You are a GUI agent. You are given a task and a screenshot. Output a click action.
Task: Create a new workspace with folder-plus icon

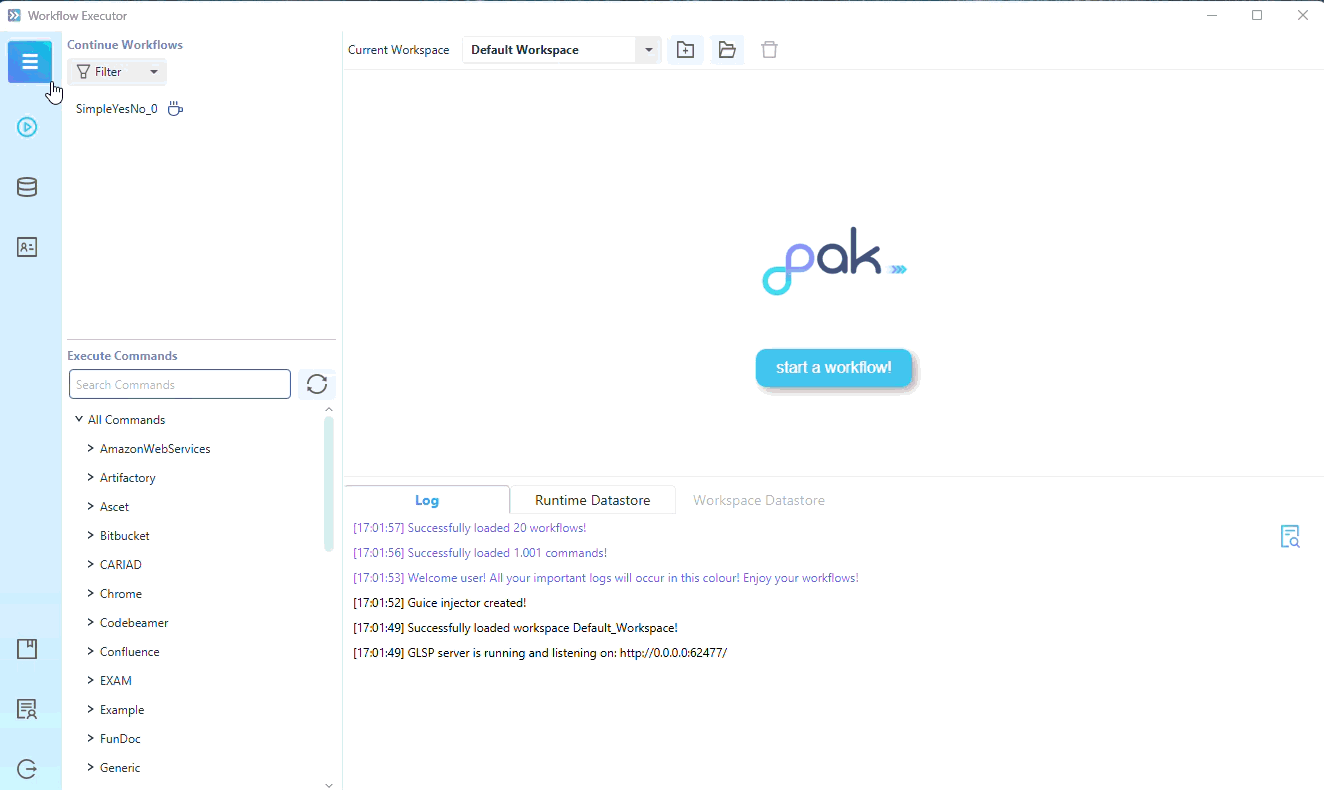coord(685,50)
